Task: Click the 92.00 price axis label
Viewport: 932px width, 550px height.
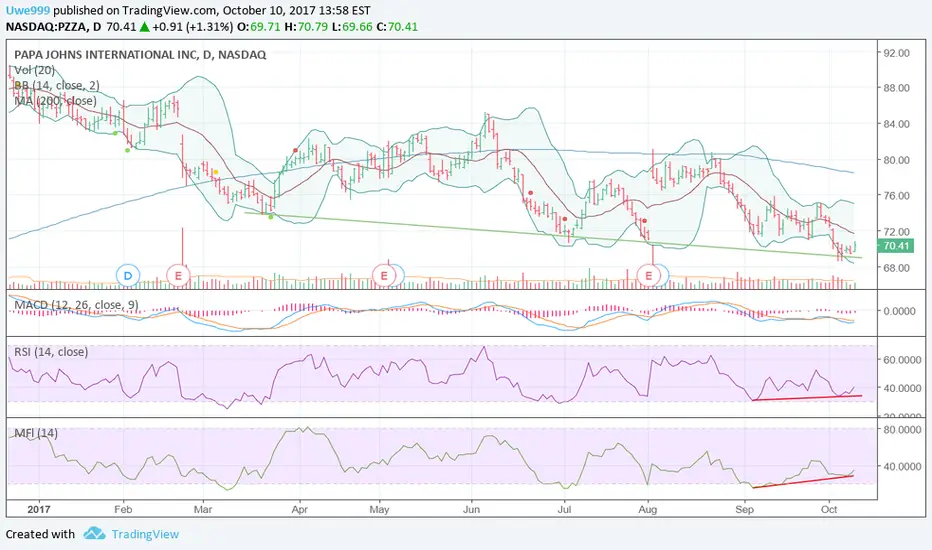Action: [896, 53]
